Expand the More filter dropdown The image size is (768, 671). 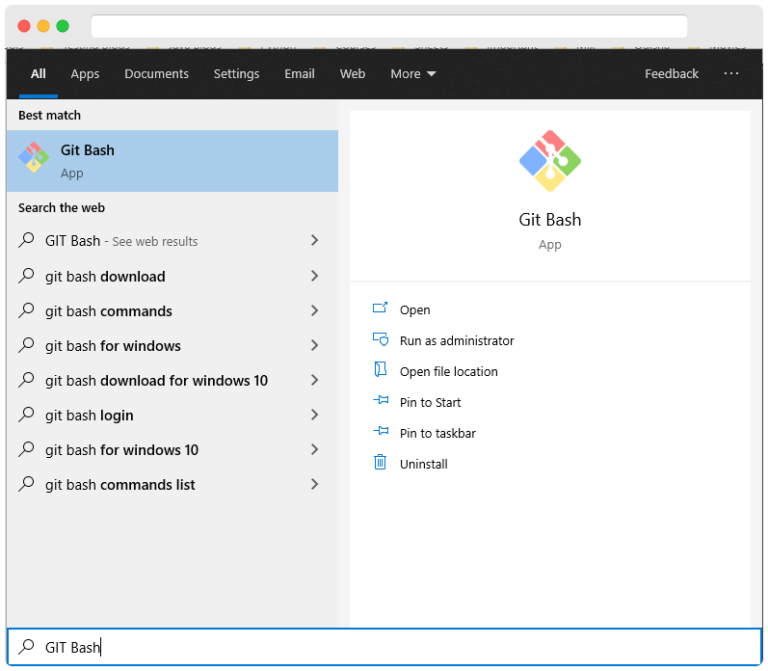[413, 74]
